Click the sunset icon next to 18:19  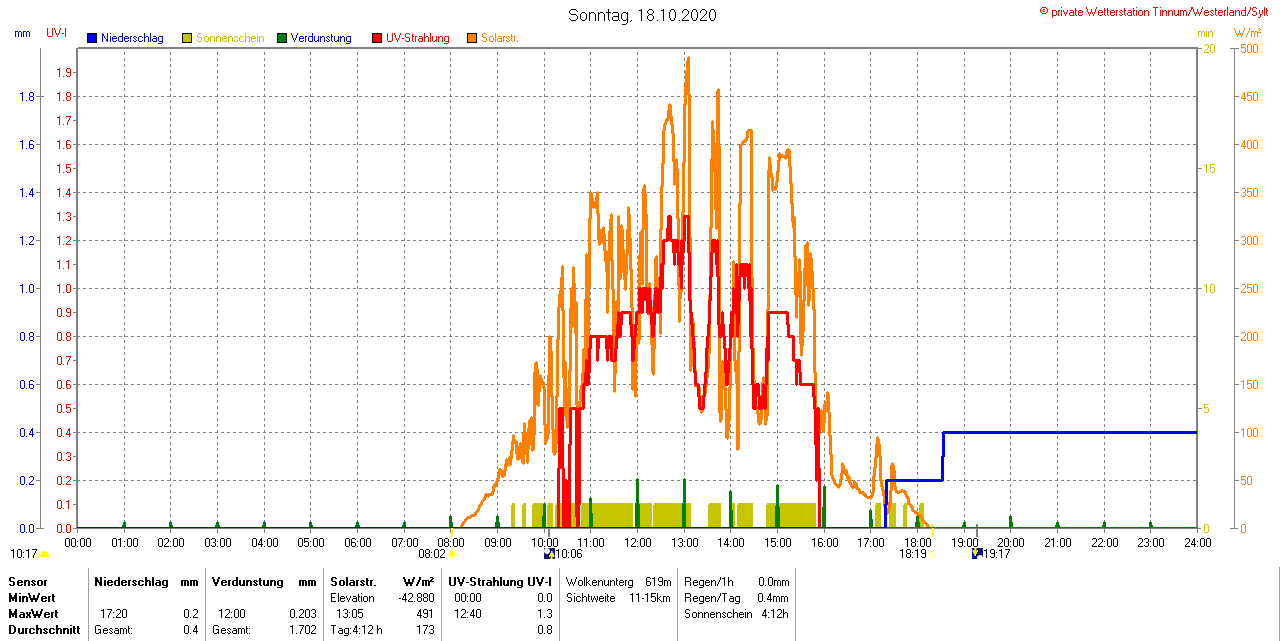932,554
